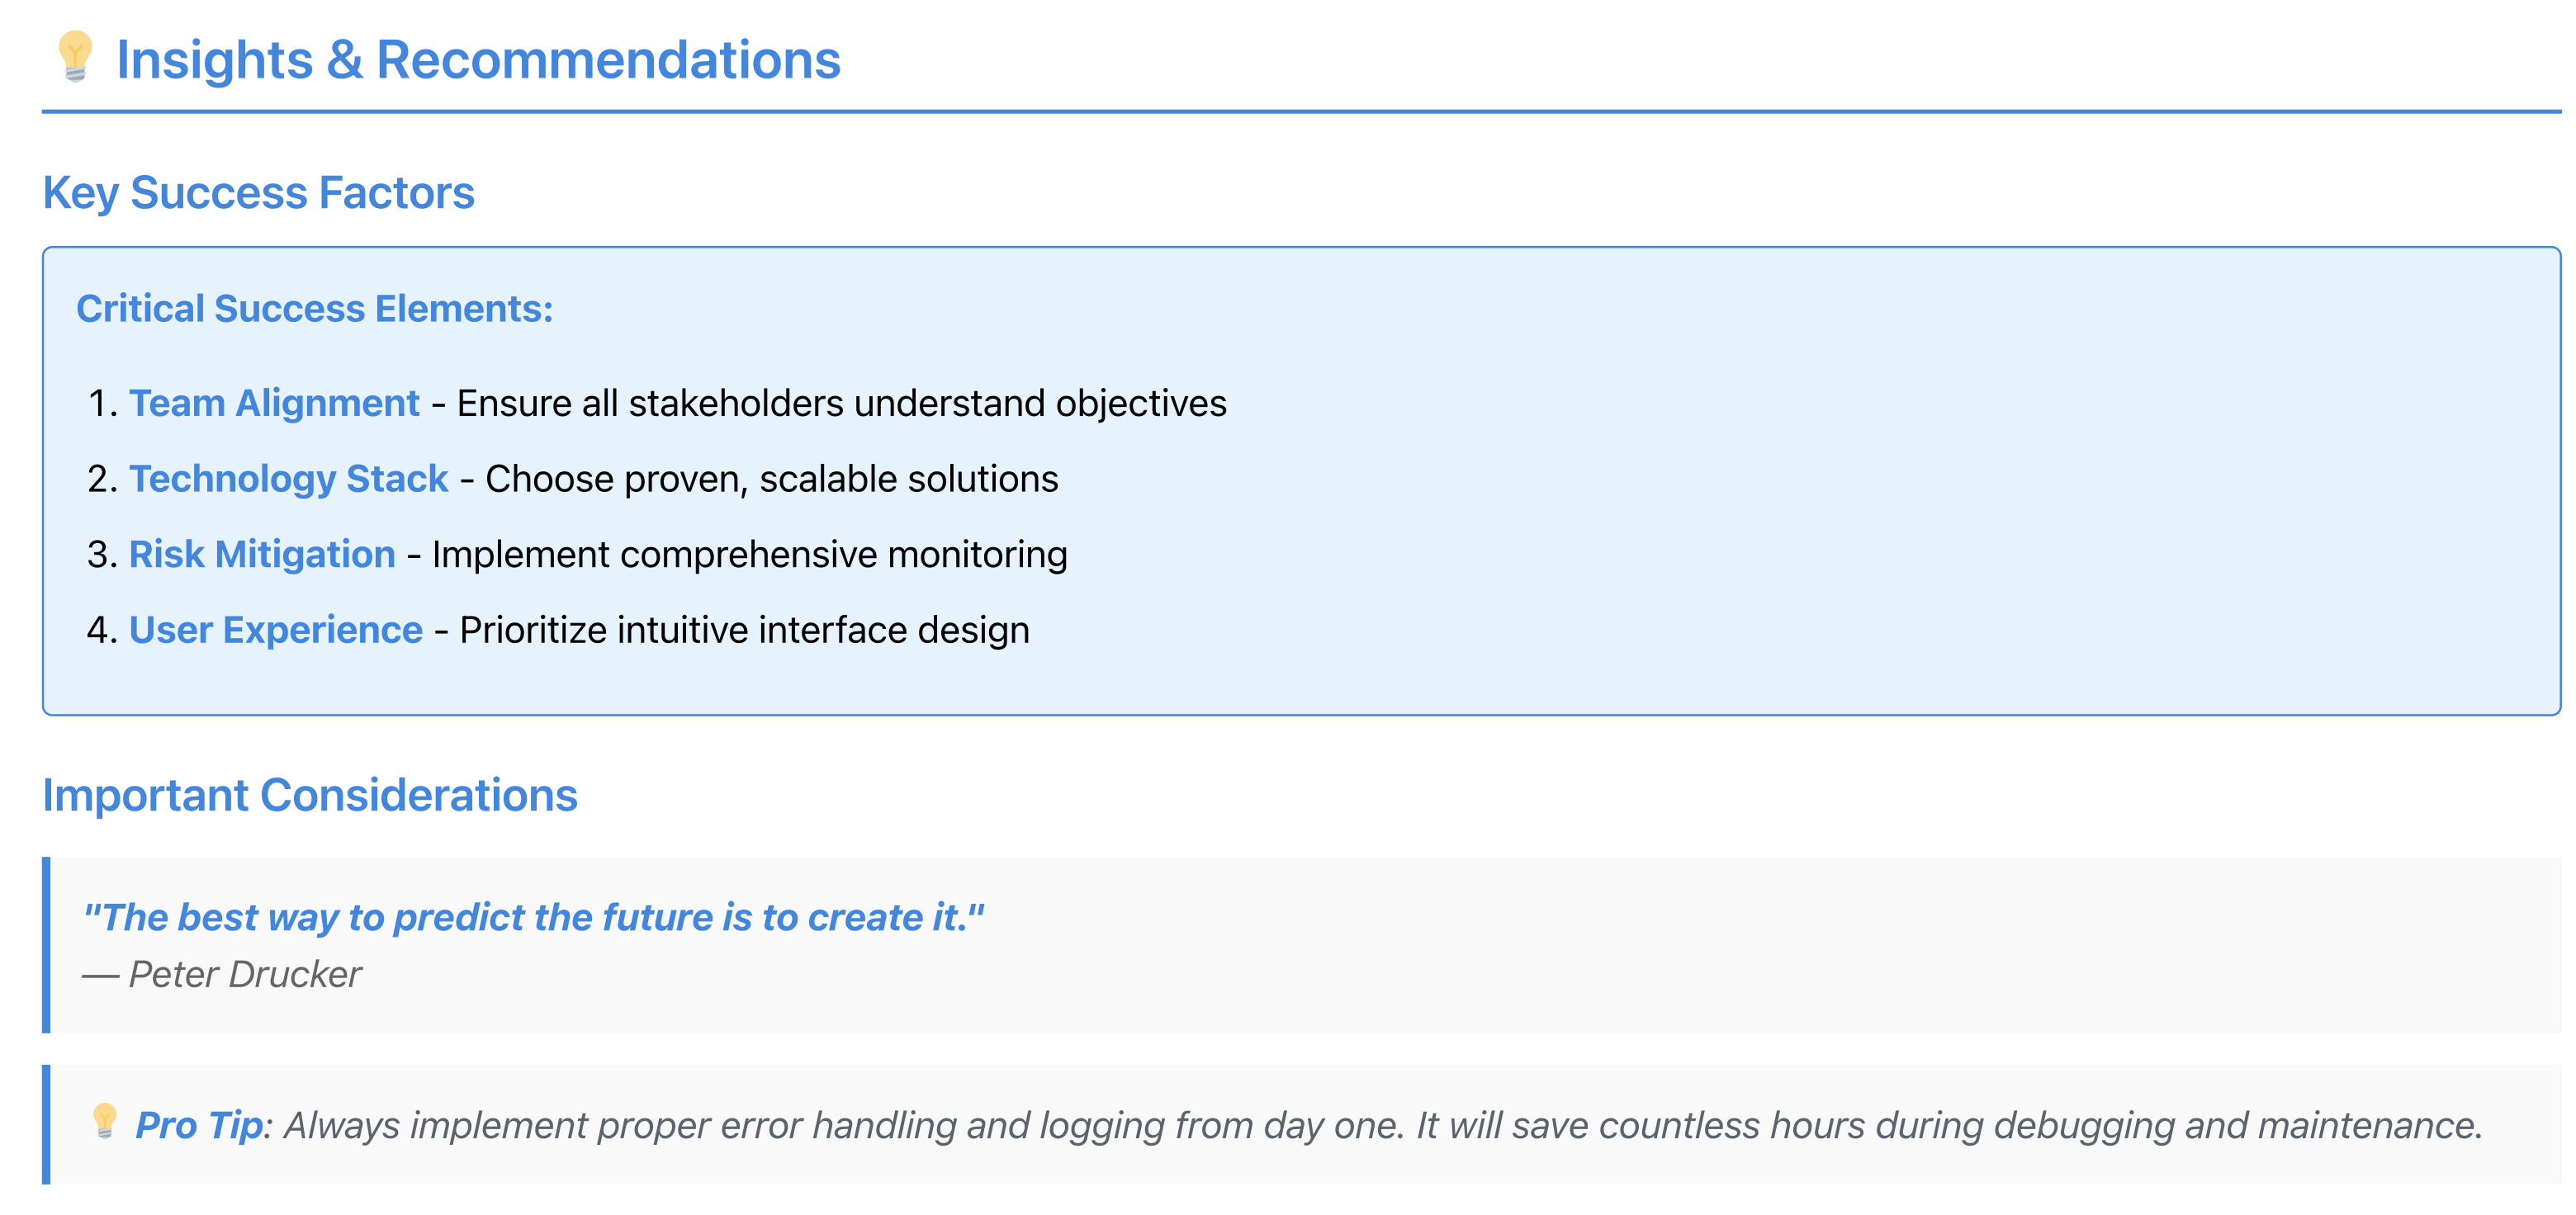Click the Important Considerations heading
Image resolution: width=2576 pixels, height=1215 pixels.
(x=310, y=796)
